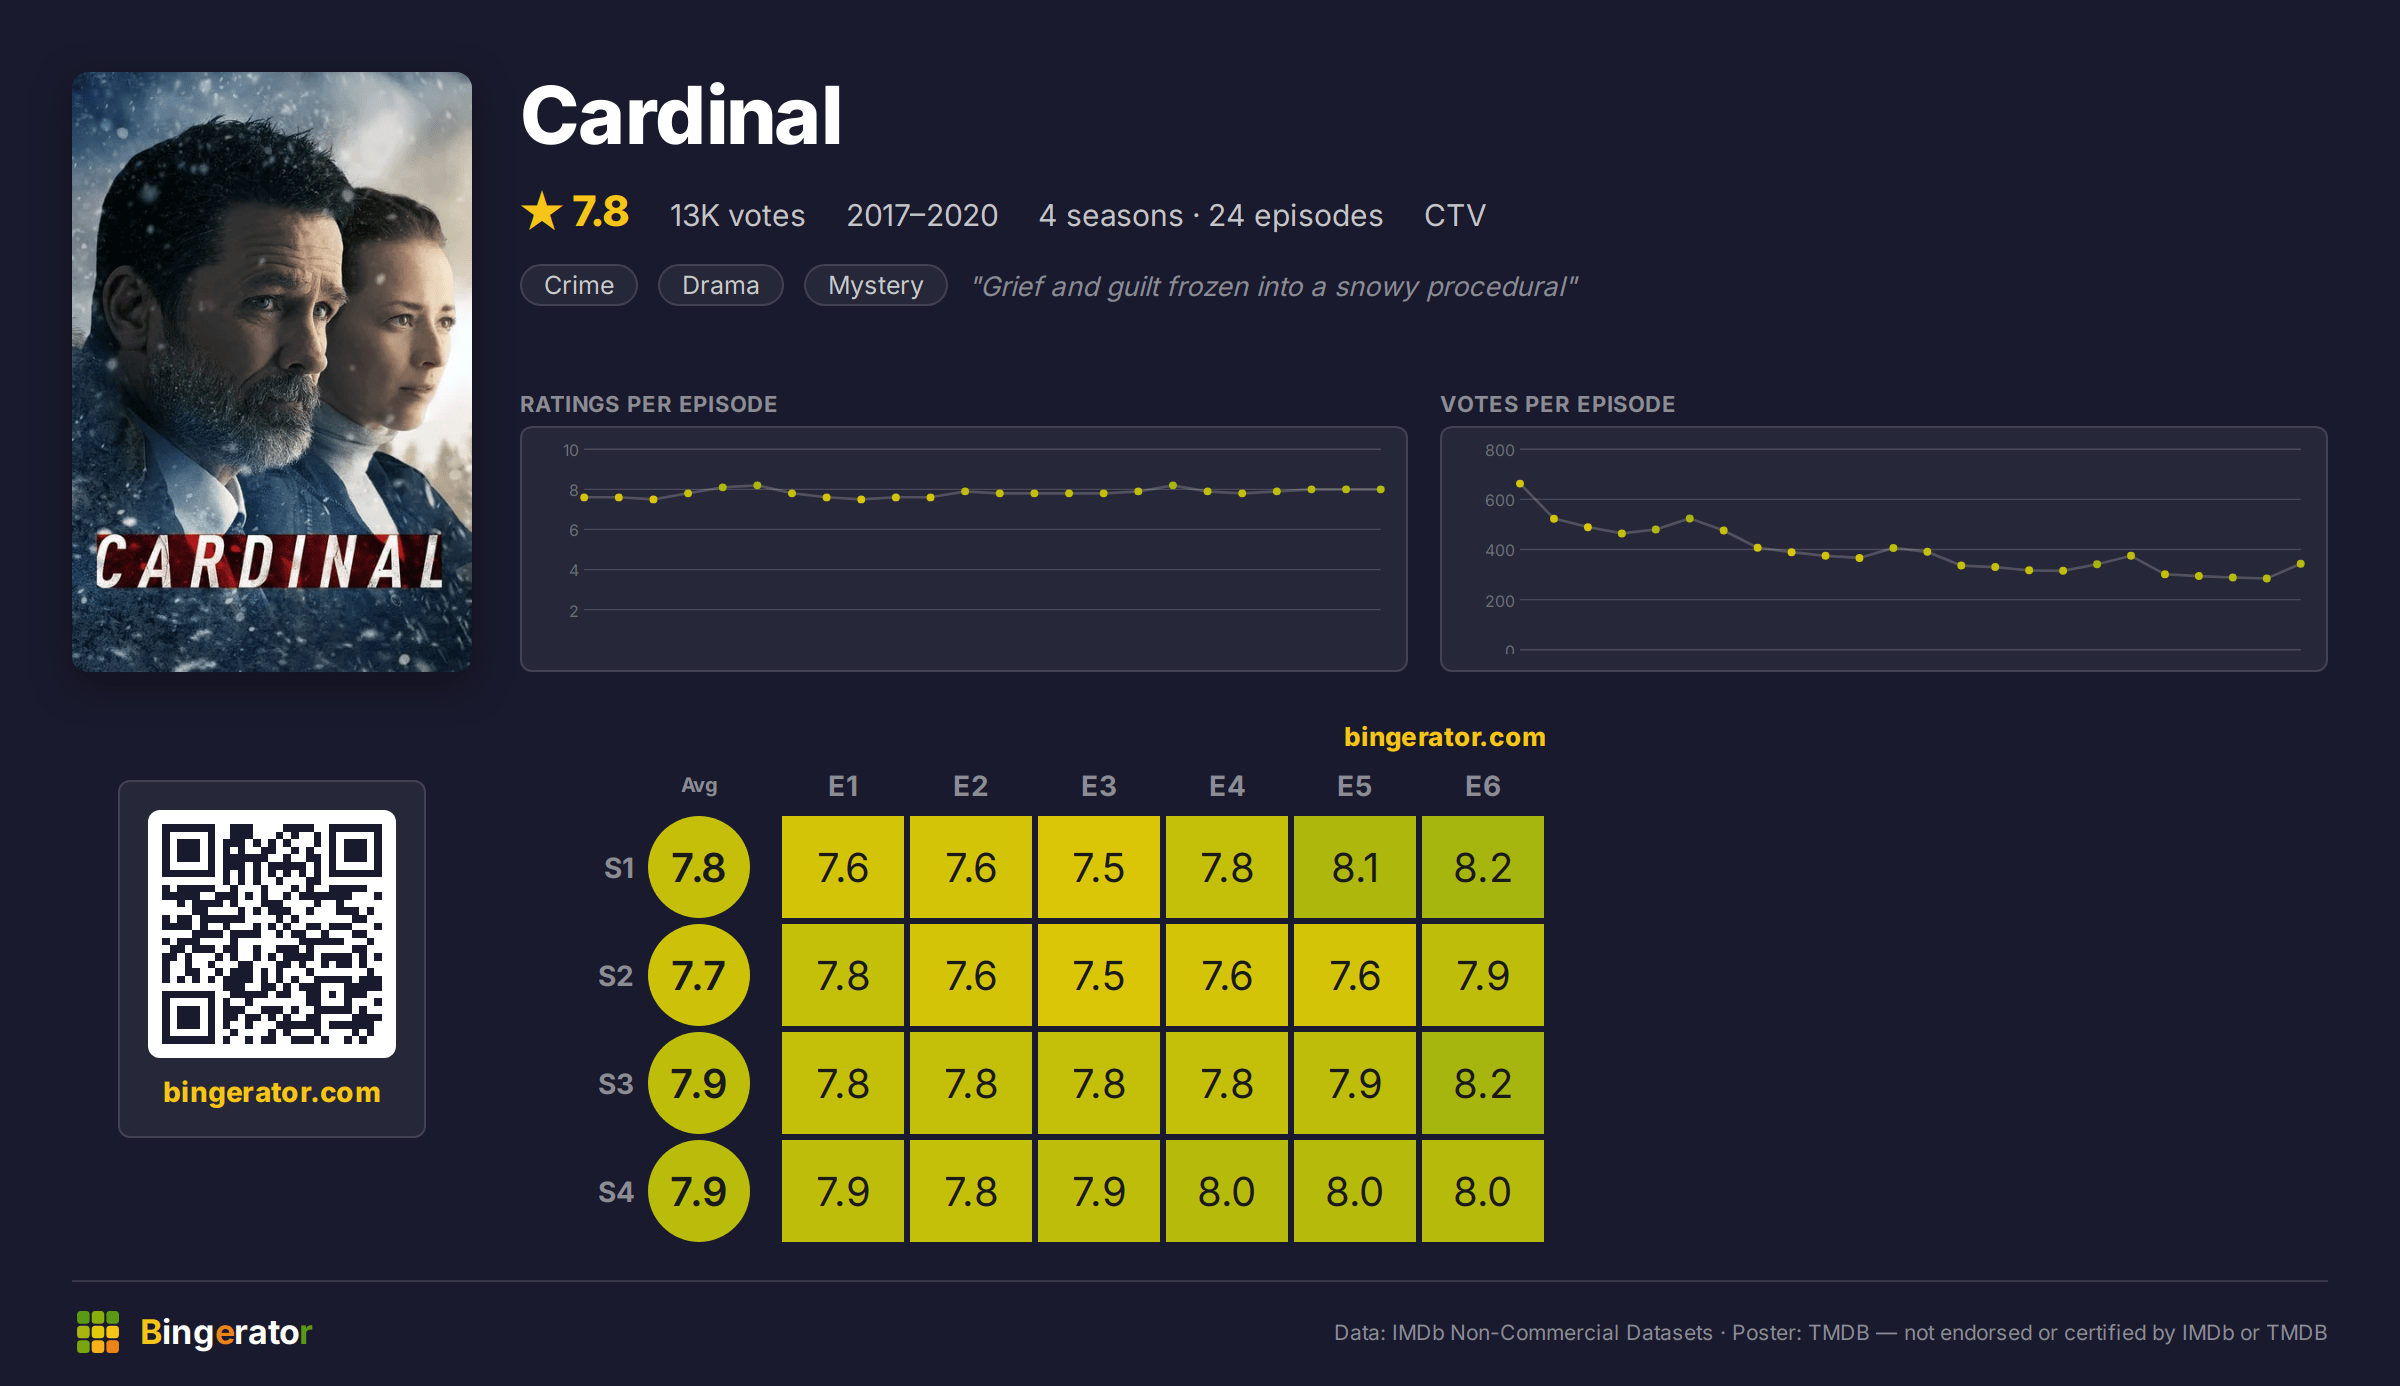
Task: Select S2 E3 rating cell 7.5
Action: (1099, 975)
